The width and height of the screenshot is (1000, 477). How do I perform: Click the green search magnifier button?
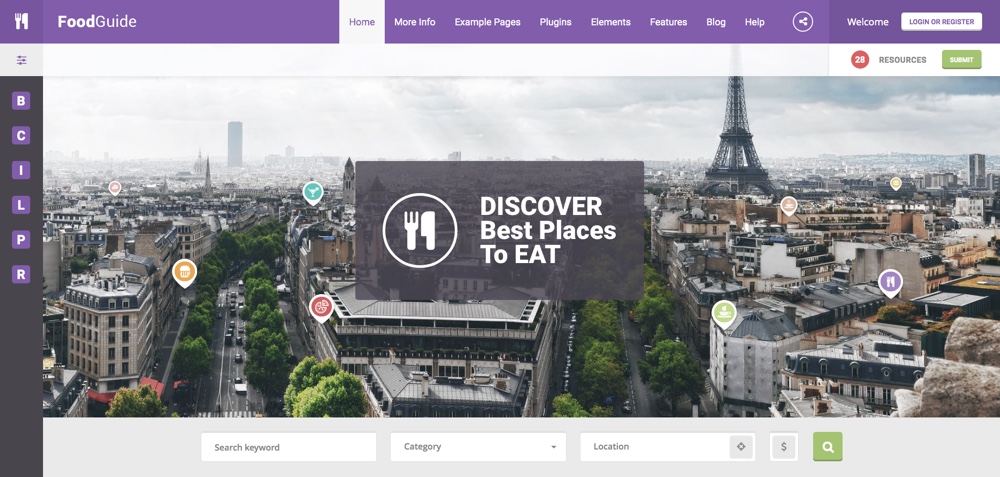[827, 446]
